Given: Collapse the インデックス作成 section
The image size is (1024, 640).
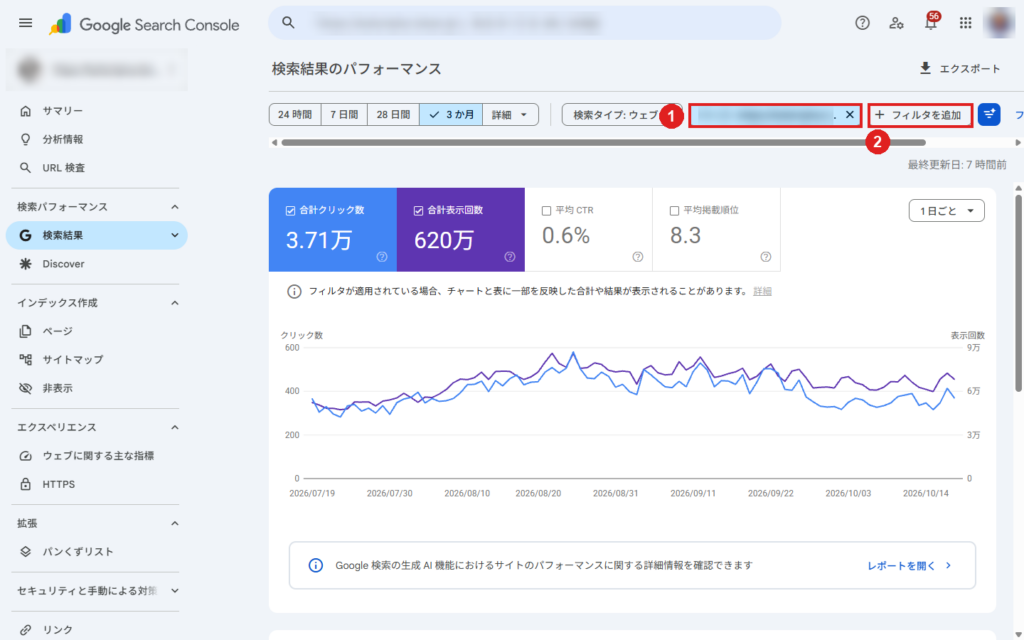Looking at the screenshot, I should (174, 303).
